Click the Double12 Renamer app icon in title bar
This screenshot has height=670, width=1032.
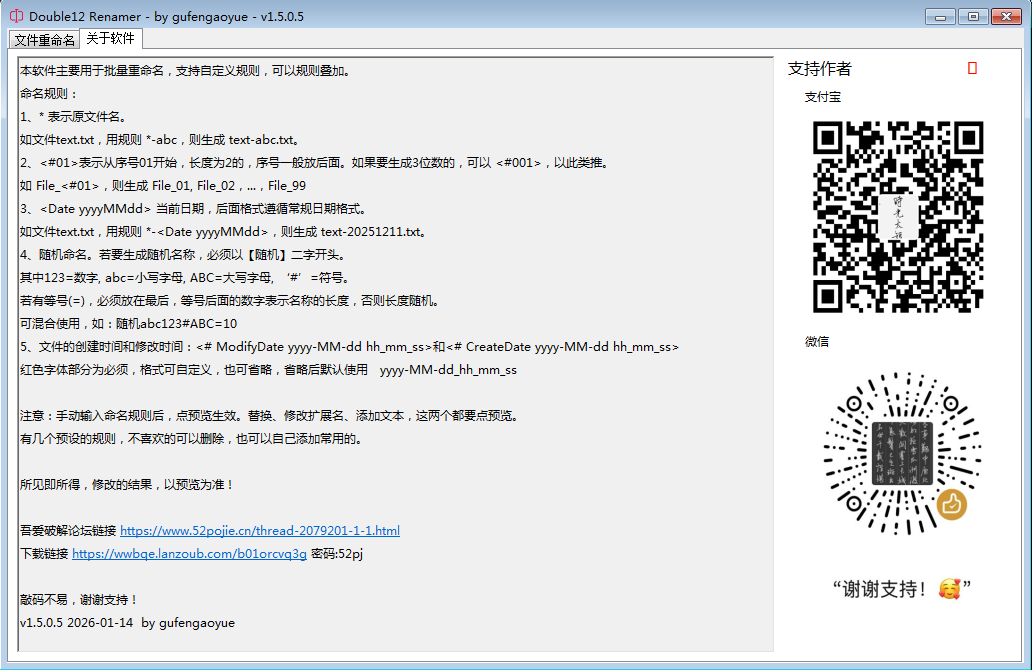point(15,16)
